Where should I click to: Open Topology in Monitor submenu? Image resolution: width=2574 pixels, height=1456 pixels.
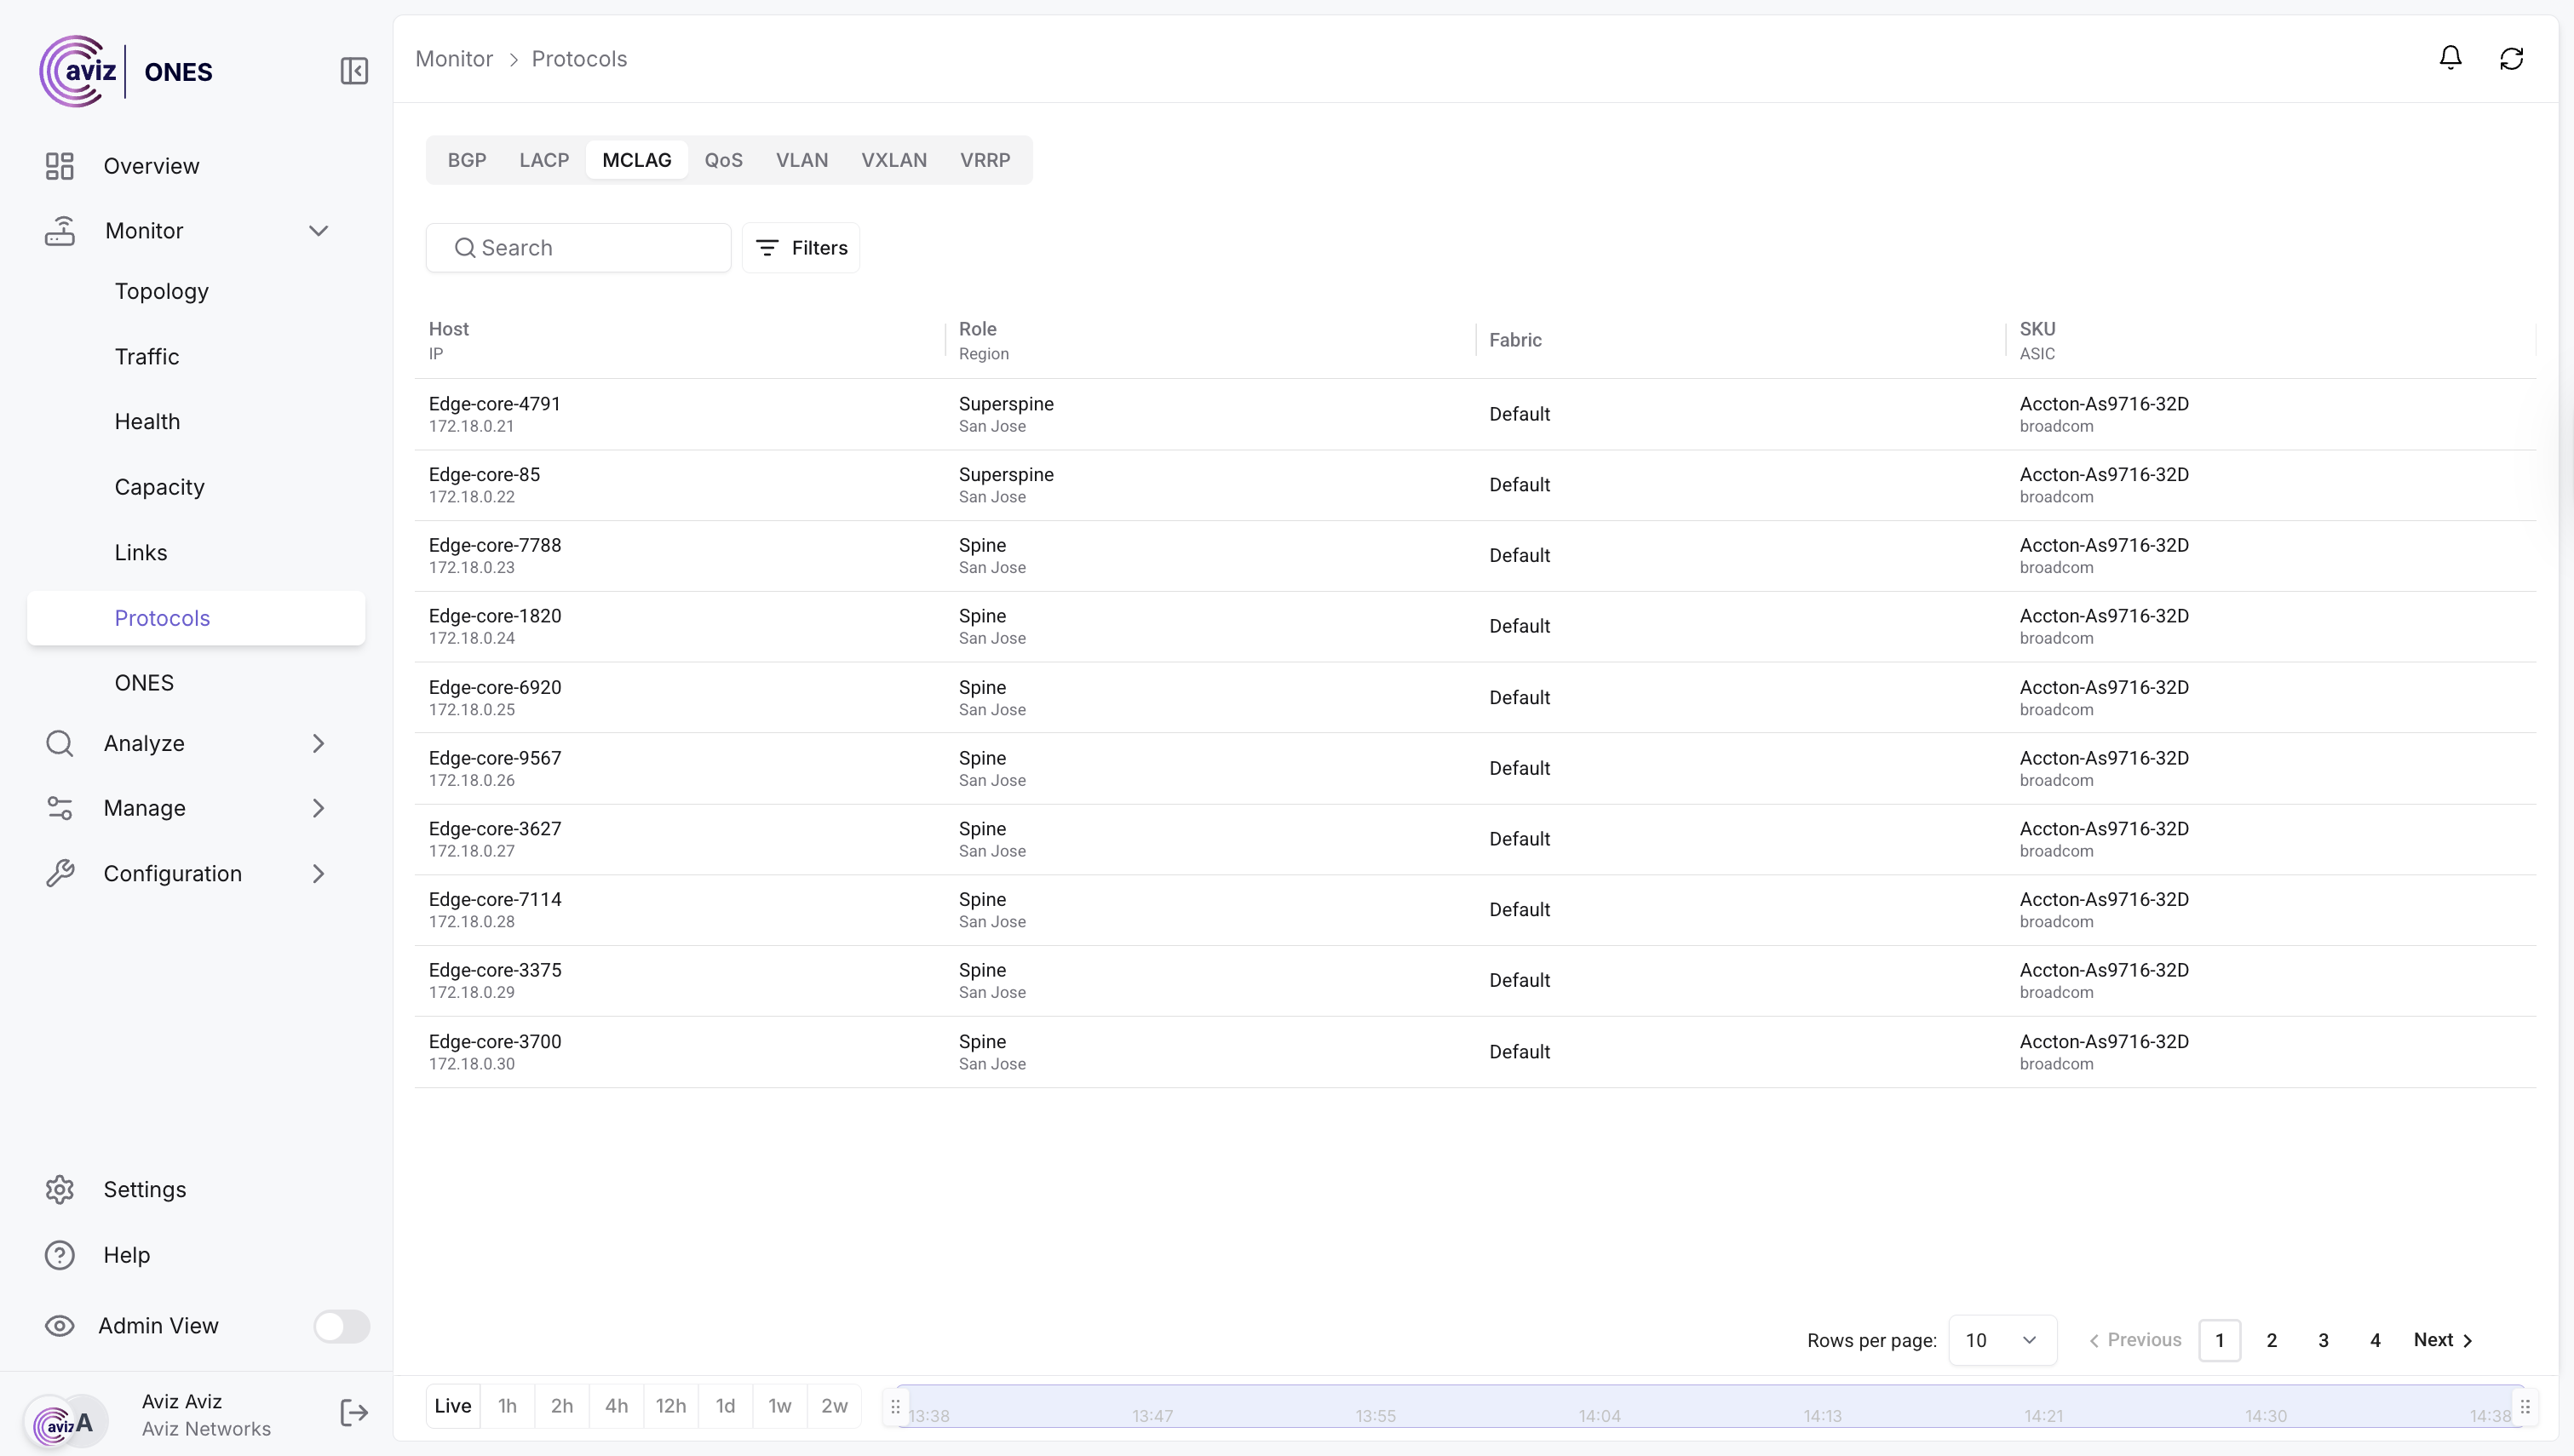[x=162, y=291]
